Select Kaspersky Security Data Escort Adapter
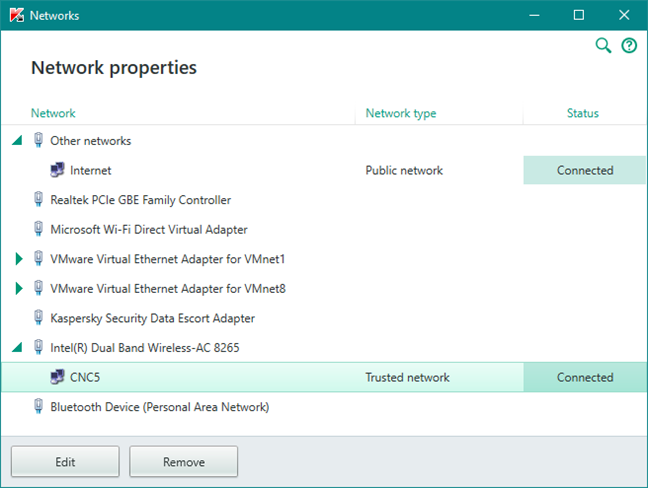This screenshot has height=488, width=648. 152,318
